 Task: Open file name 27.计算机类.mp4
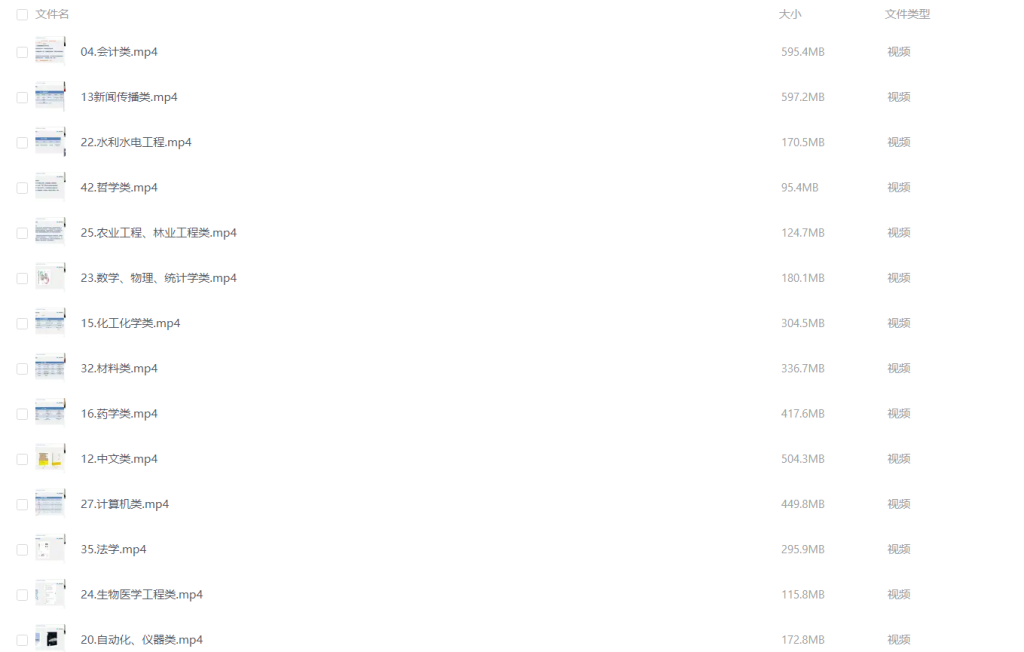[125, 504]
